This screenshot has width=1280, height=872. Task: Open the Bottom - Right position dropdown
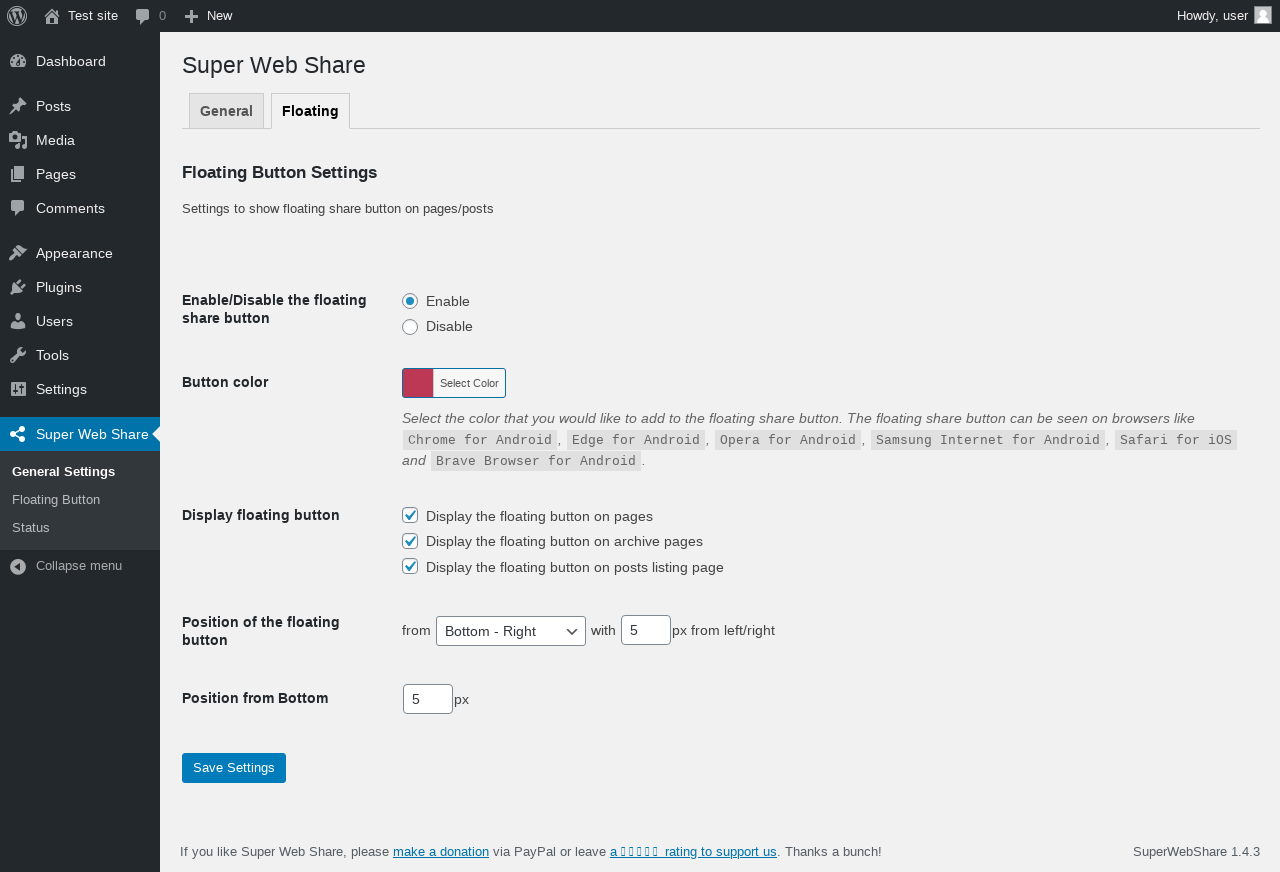pyautogui.click(x=511, y=631)
